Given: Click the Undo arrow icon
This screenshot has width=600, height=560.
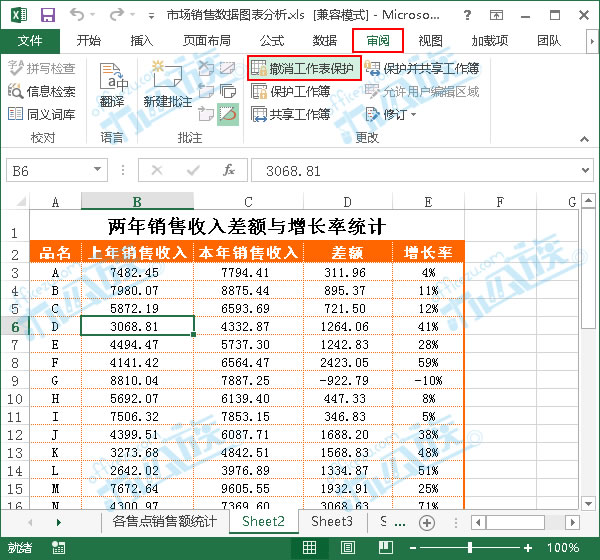Looking at the screenshot, I should 77,15.
